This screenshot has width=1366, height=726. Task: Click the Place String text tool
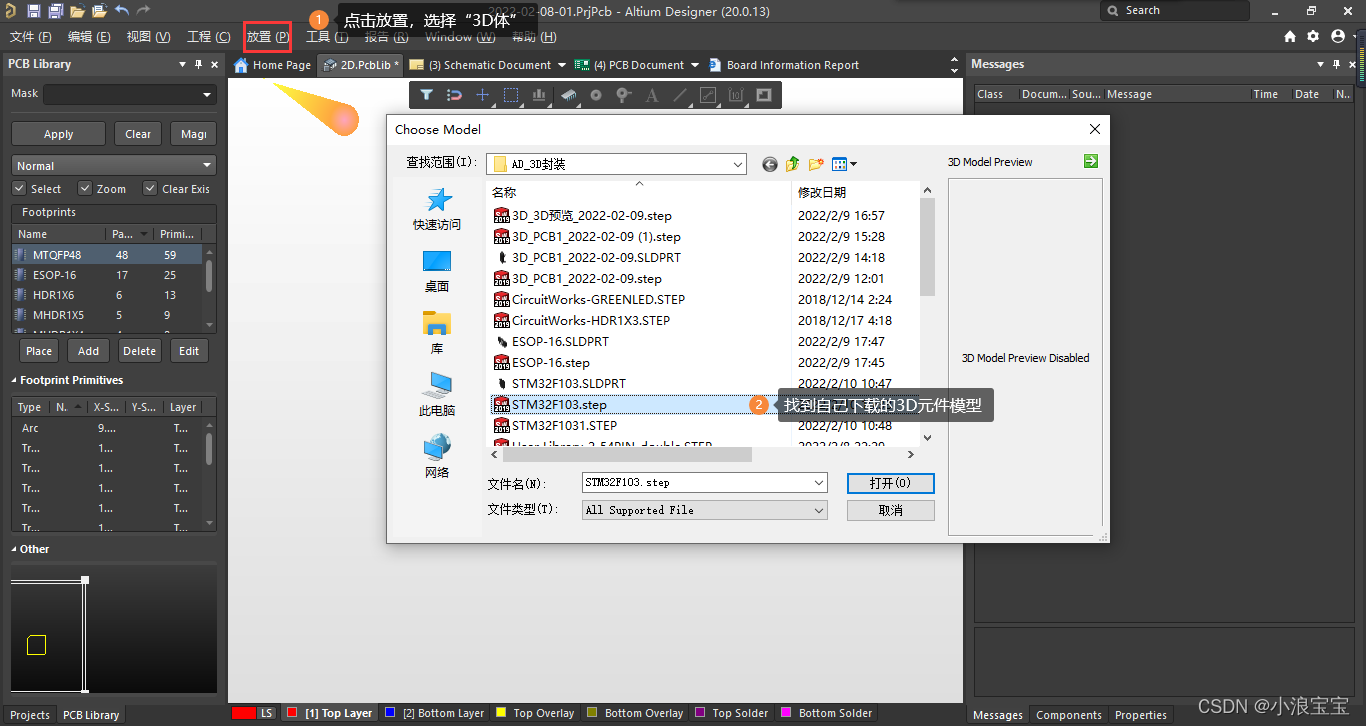652,95
